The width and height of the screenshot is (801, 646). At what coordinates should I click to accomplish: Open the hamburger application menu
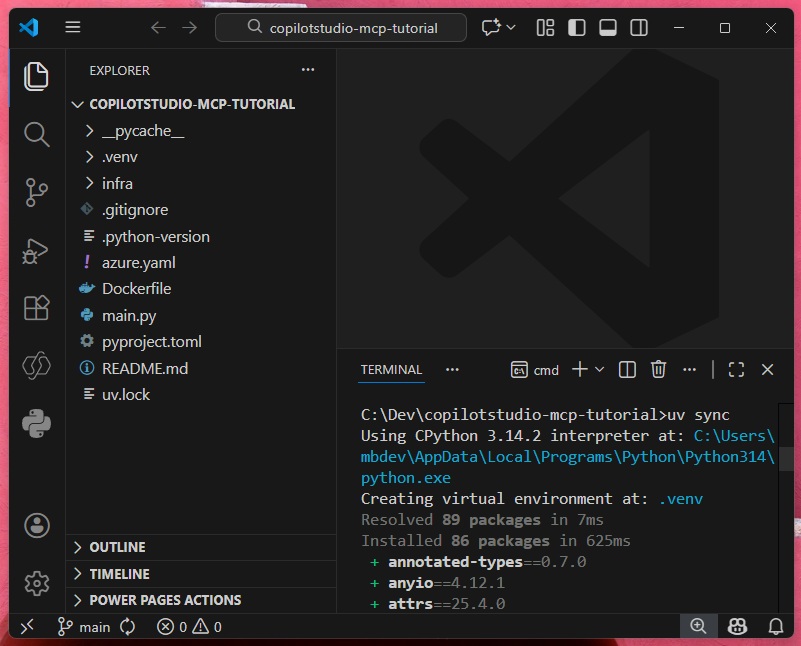pyautogui.click(x=73, y=28)
